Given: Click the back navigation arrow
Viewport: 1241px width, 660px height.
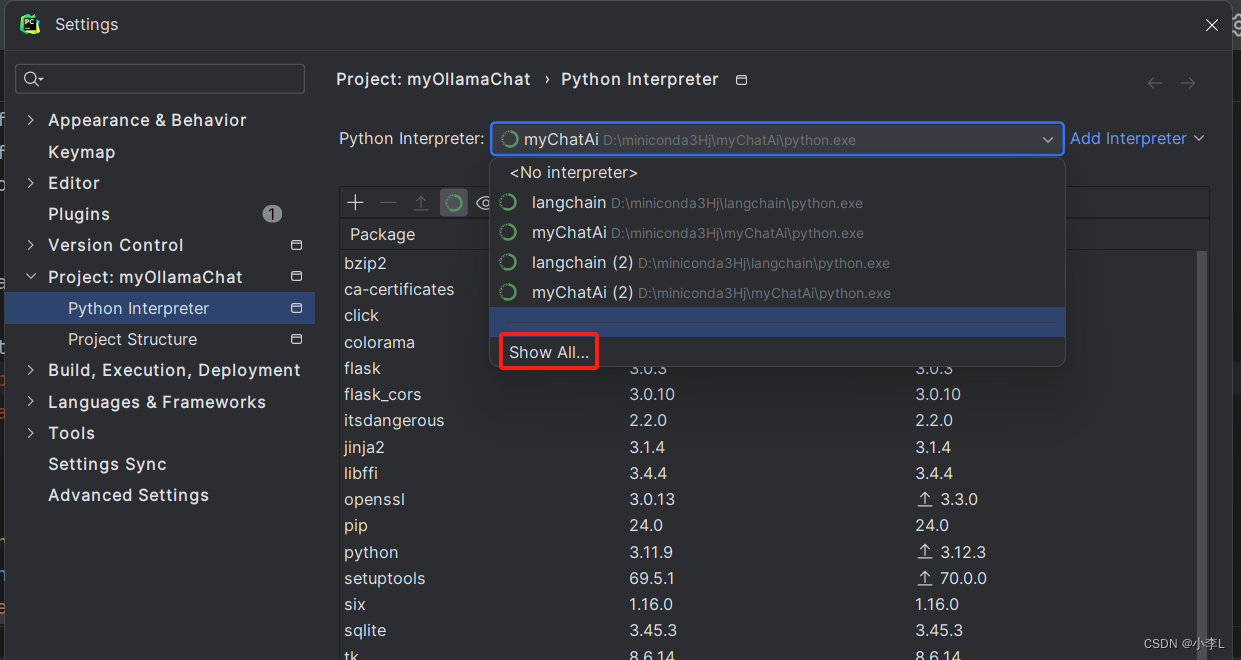Looking at the screenshot, I should 1155,83.
